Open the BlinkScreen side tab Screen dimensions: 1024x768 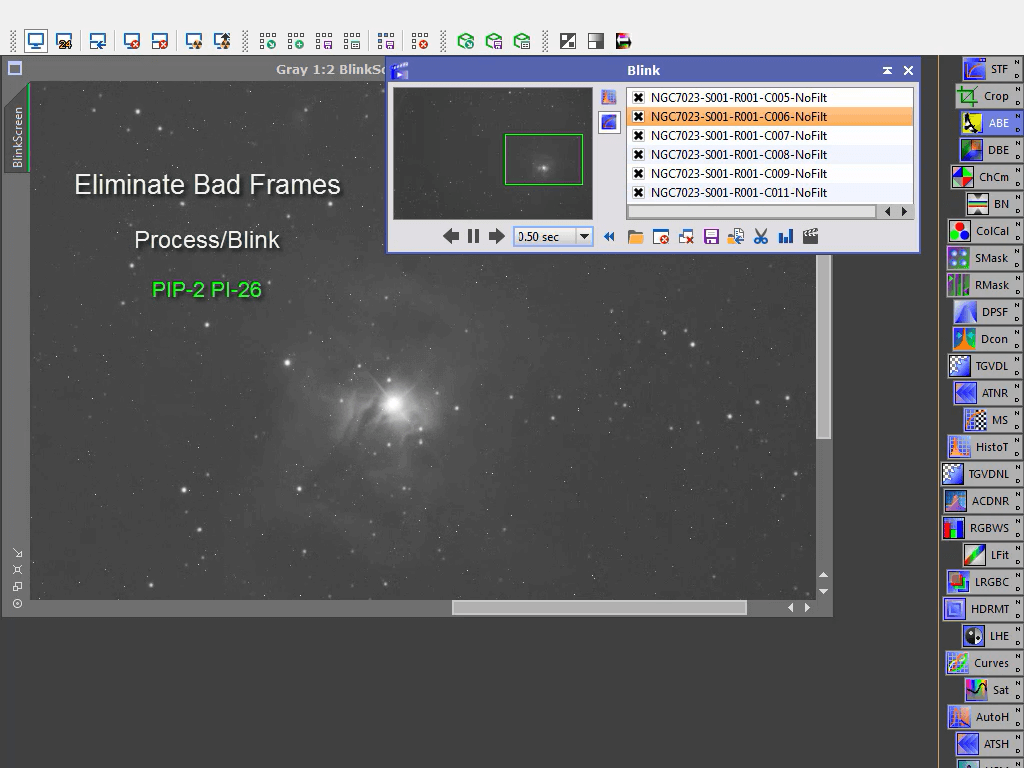click(17, 138)
